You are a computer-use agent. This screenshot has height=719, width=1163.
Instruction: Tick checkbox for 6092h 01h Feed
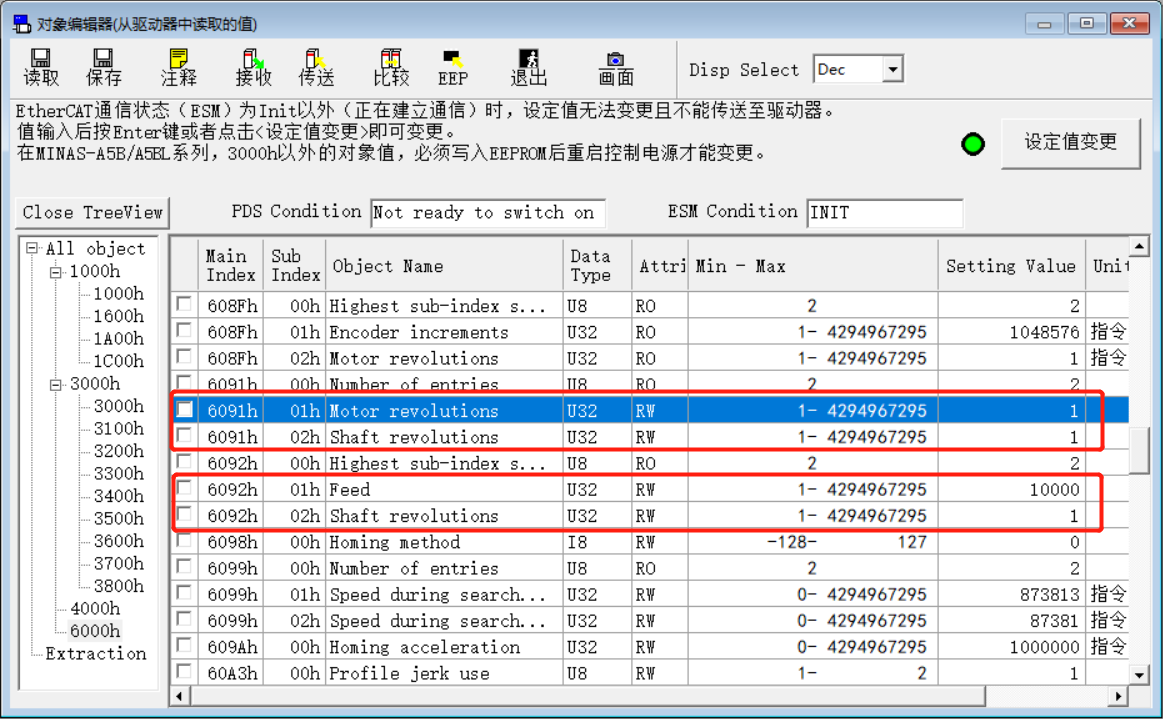[x=184, y=488]
